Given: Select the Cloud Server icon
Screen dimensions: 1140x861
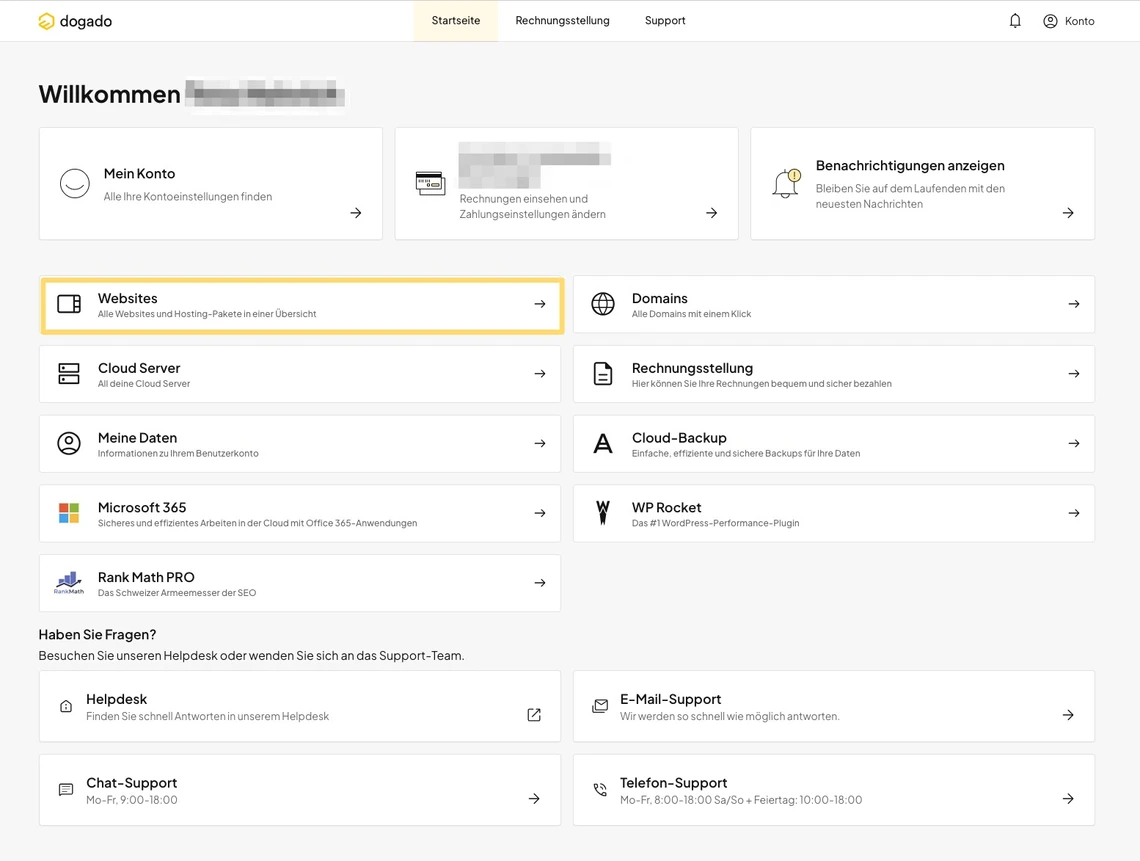Looking at the screenshot, I should [69, 373].
